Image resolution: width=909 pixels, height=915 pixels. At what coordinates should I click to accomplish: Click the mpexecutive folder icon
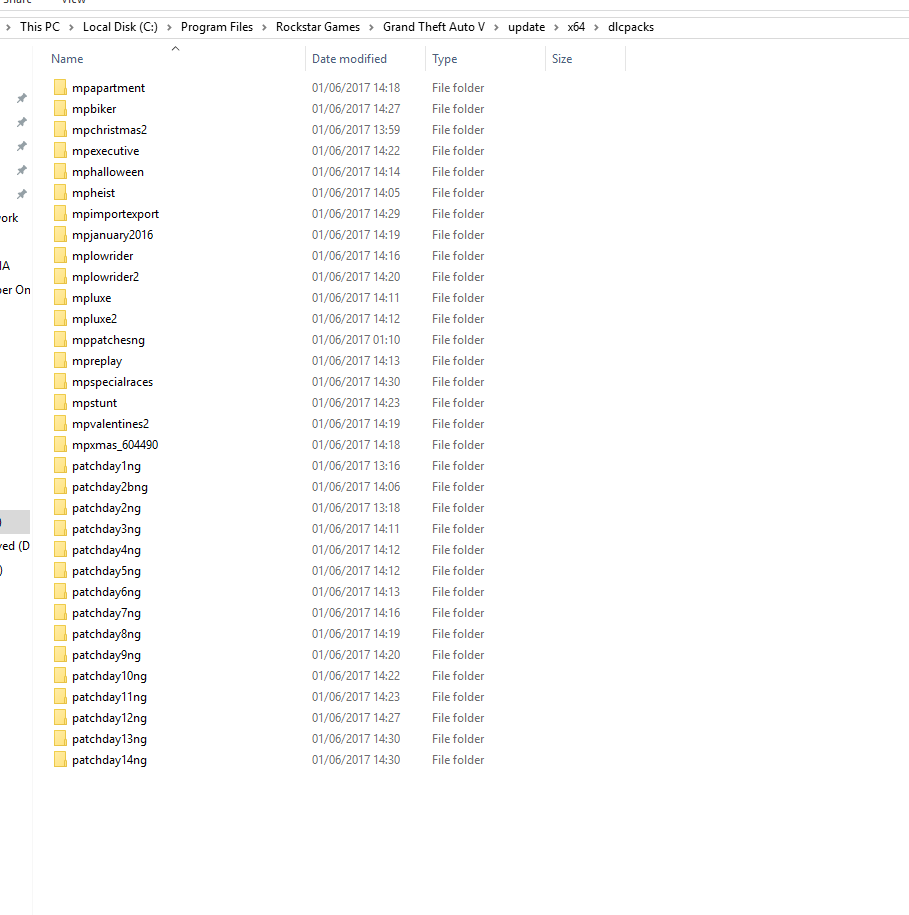pyautogui.click(x=60, y=151)
